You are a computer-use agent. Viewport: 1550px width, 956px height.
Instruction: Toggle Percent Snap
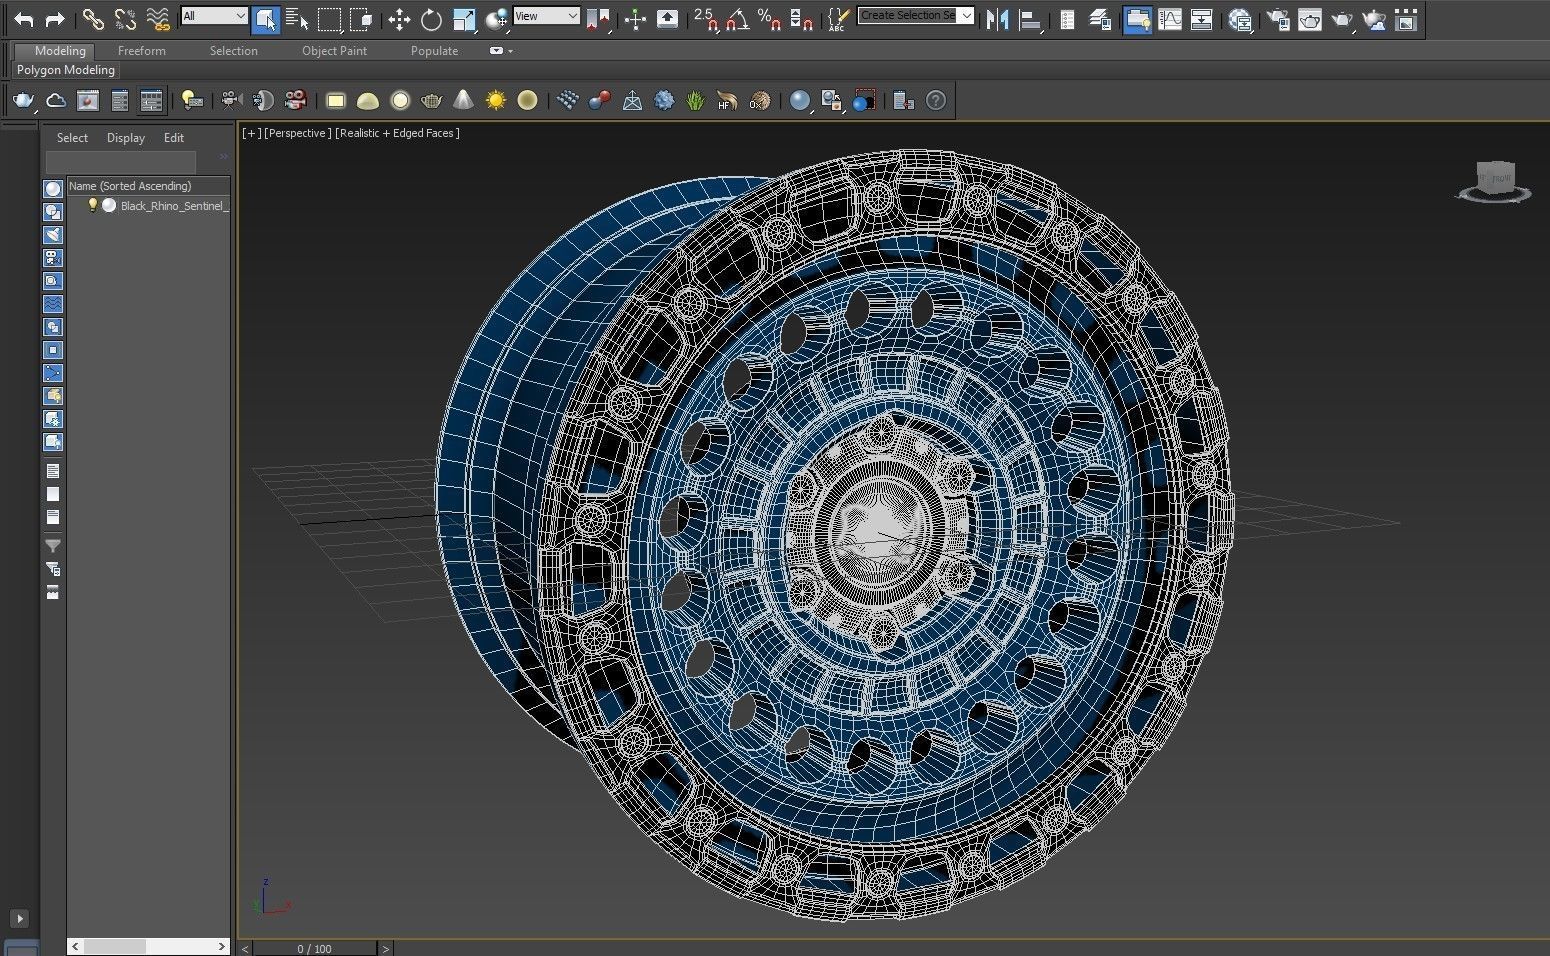[770, 19]
